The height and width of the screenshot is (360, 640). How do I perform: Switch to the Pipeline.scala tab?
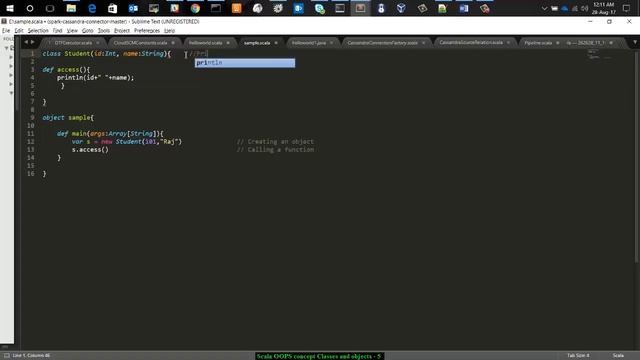(538, 43)
